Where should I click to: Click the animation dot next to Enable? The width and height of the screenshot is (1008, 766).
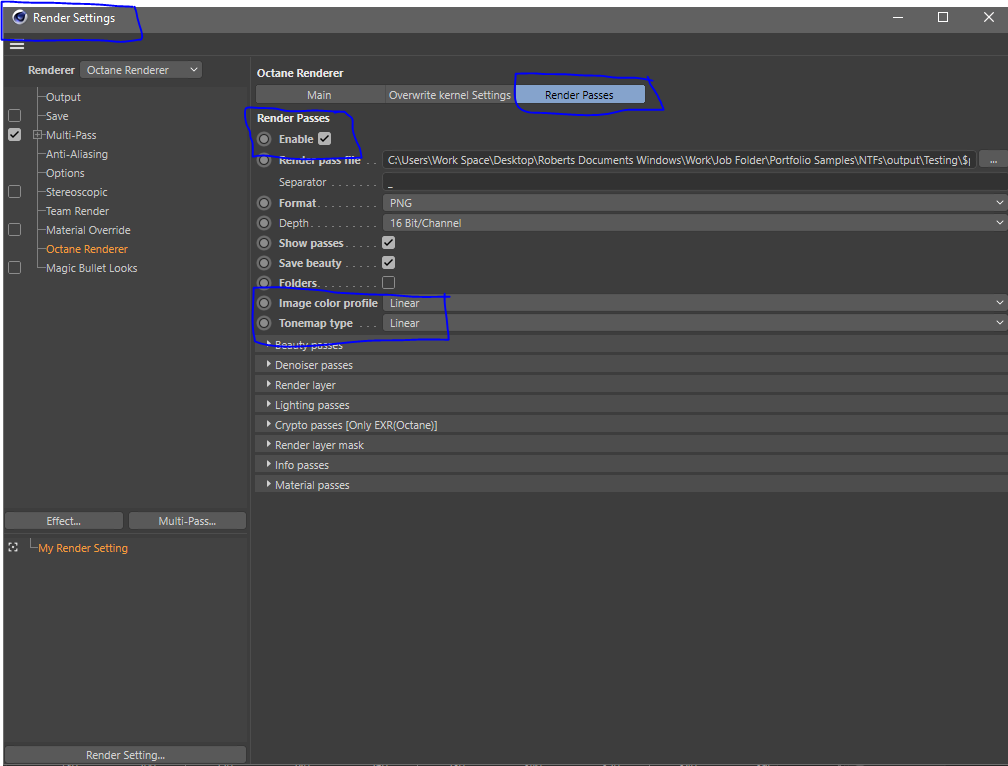(x=264, y=139)
